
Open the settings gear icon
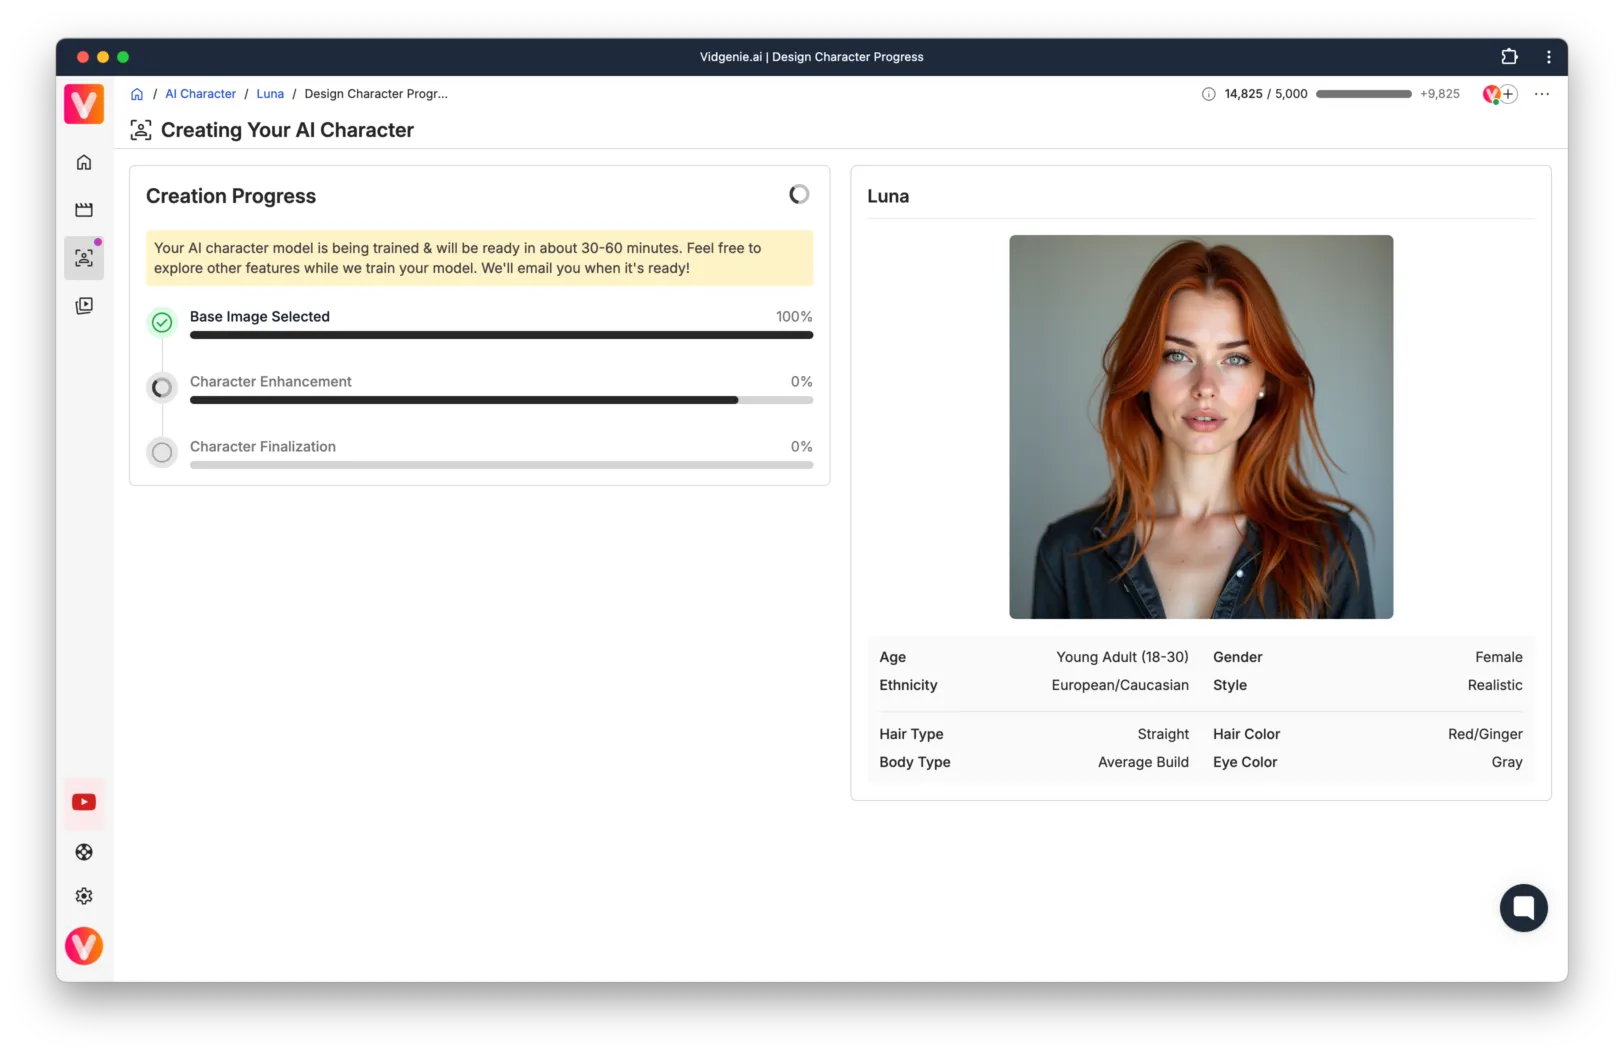coord(84,896)
